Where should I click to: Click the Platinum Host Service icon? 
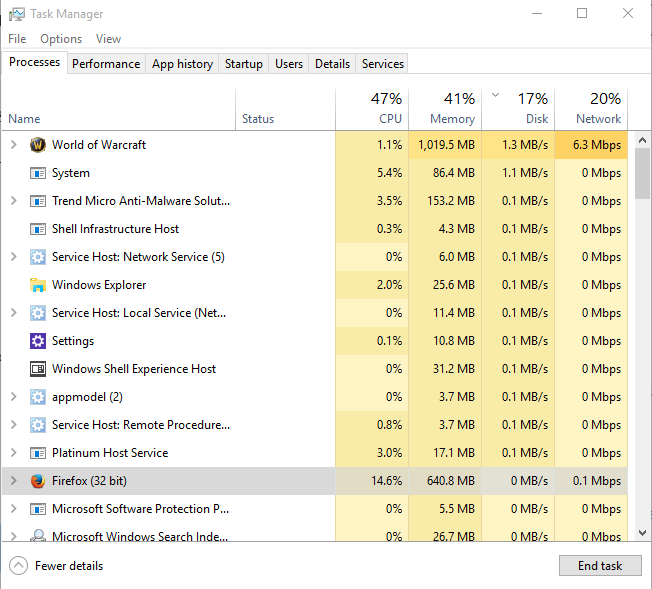pyautogui.click(x=38, y=453)
